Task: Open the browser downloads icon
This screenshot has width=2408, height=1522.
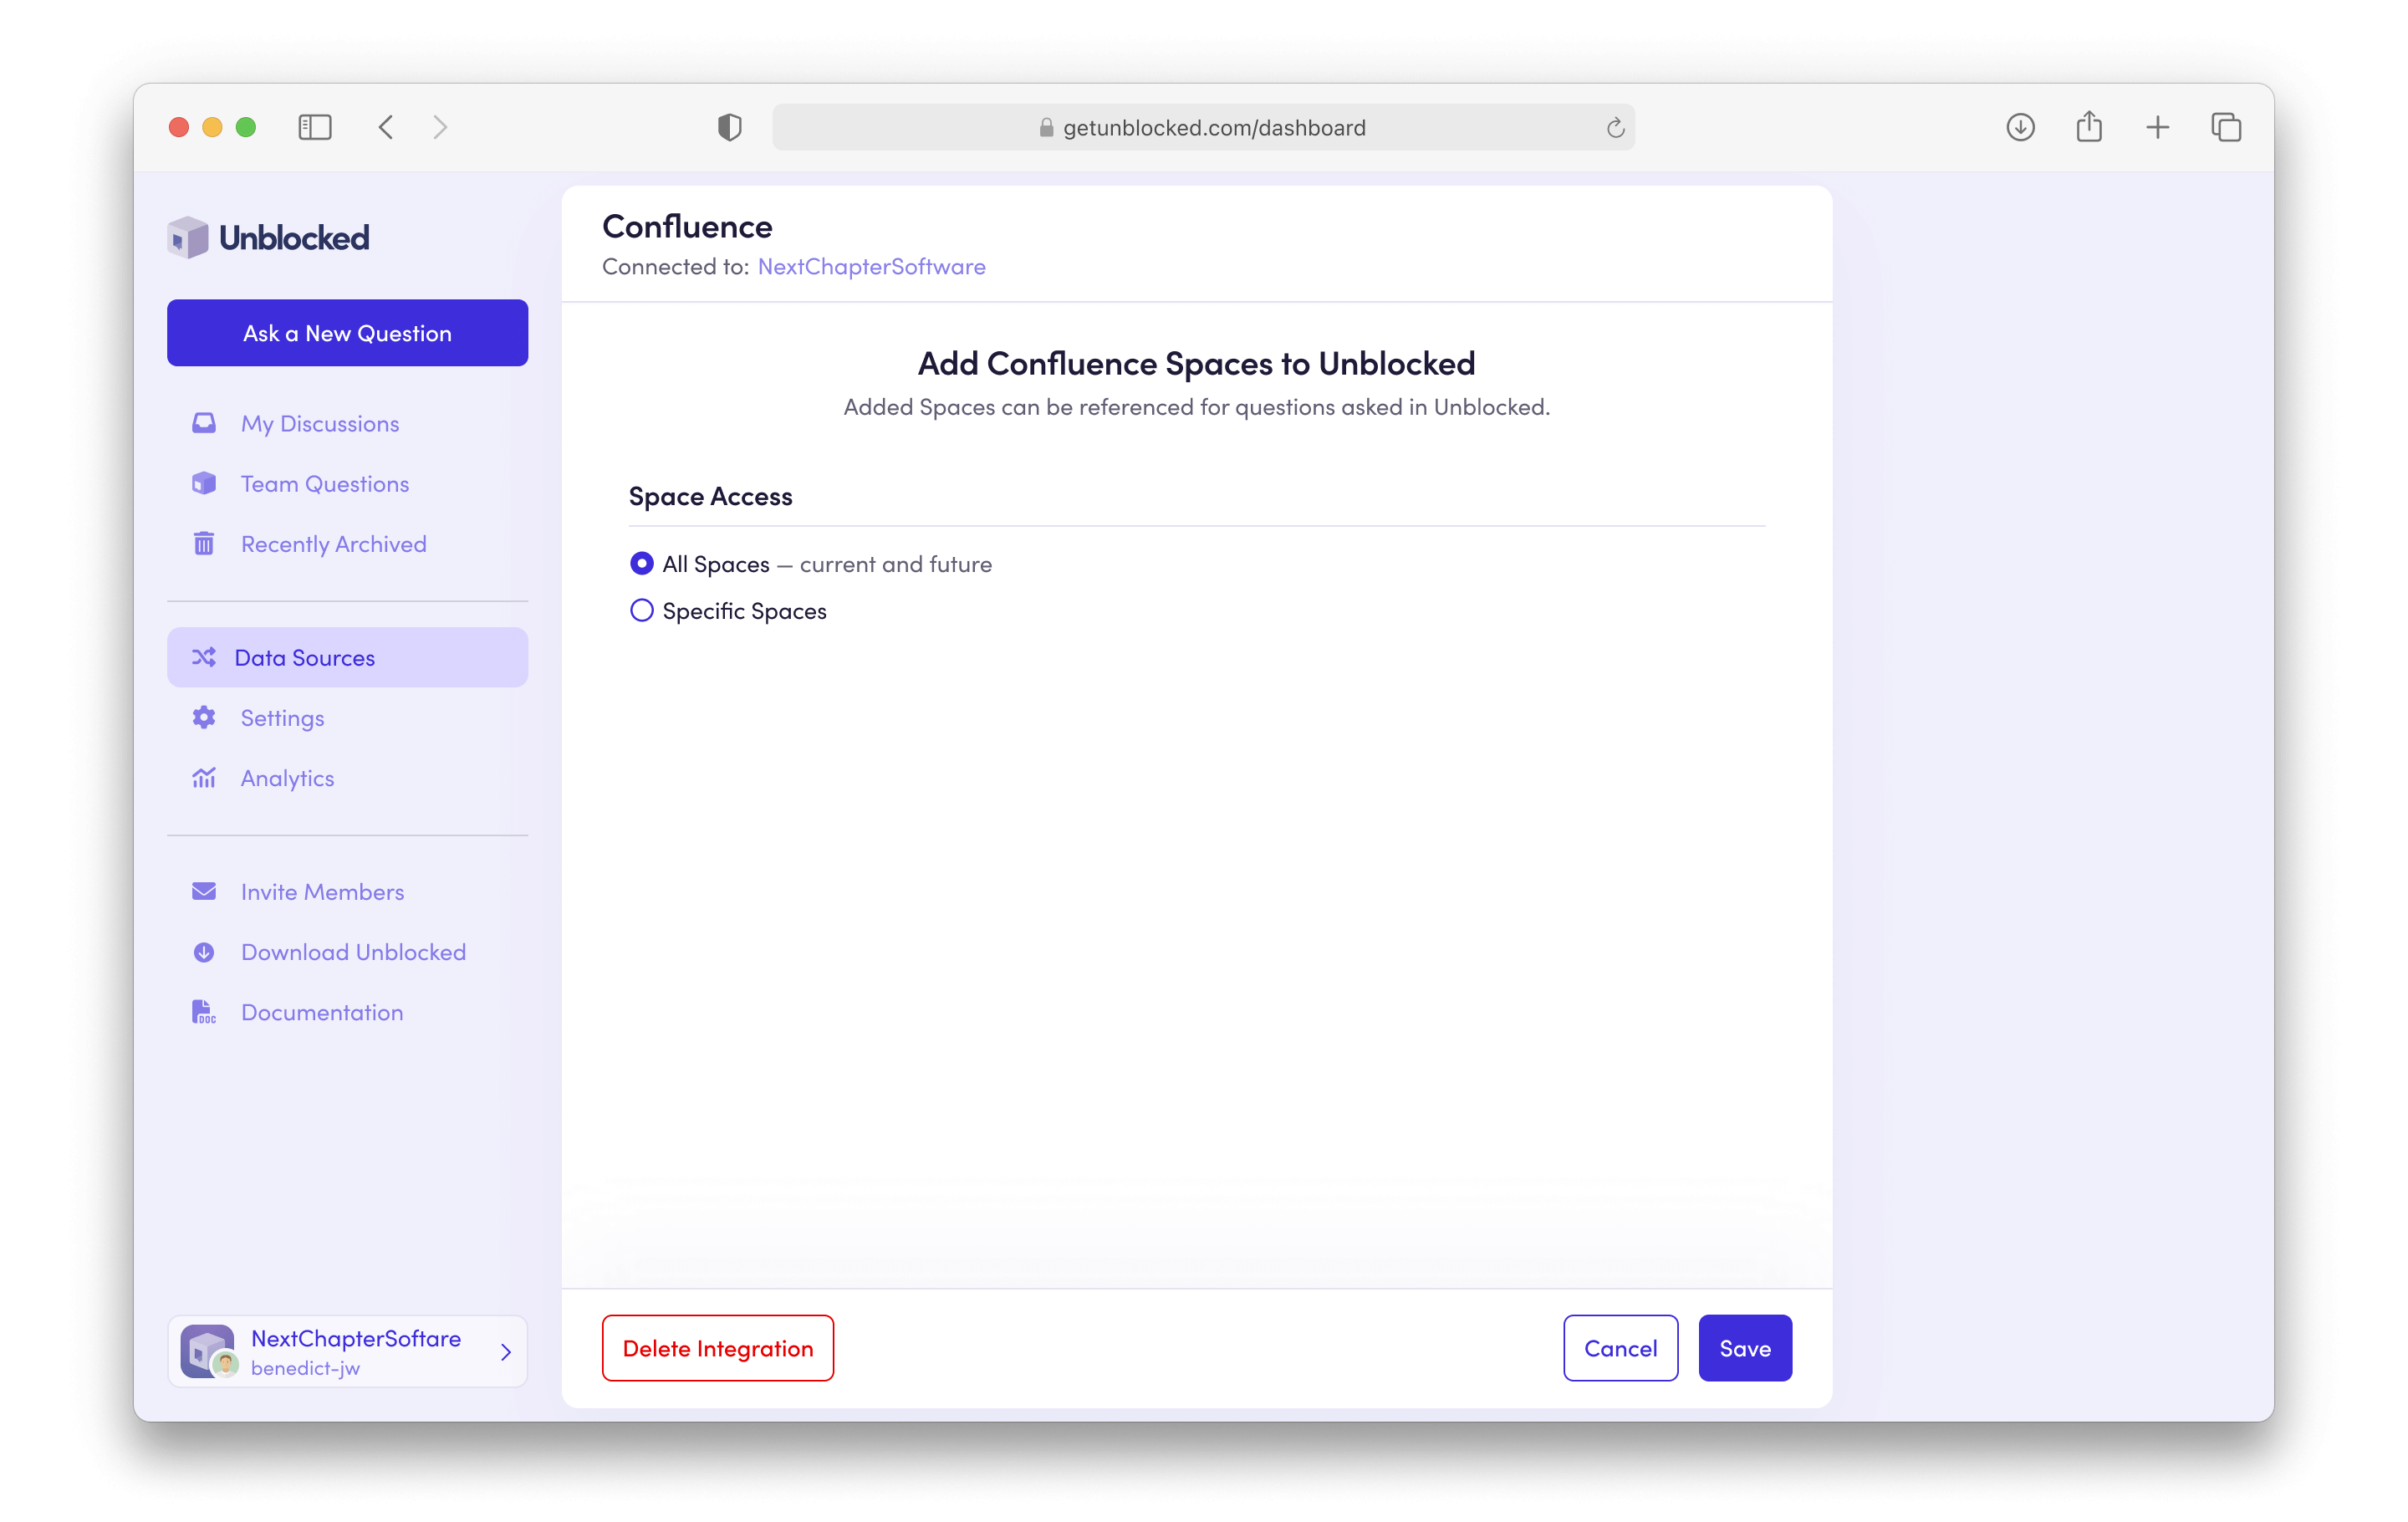Action: 2020,127
